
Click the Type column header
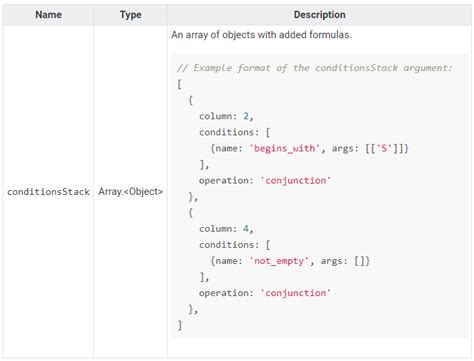coord(130,15)
